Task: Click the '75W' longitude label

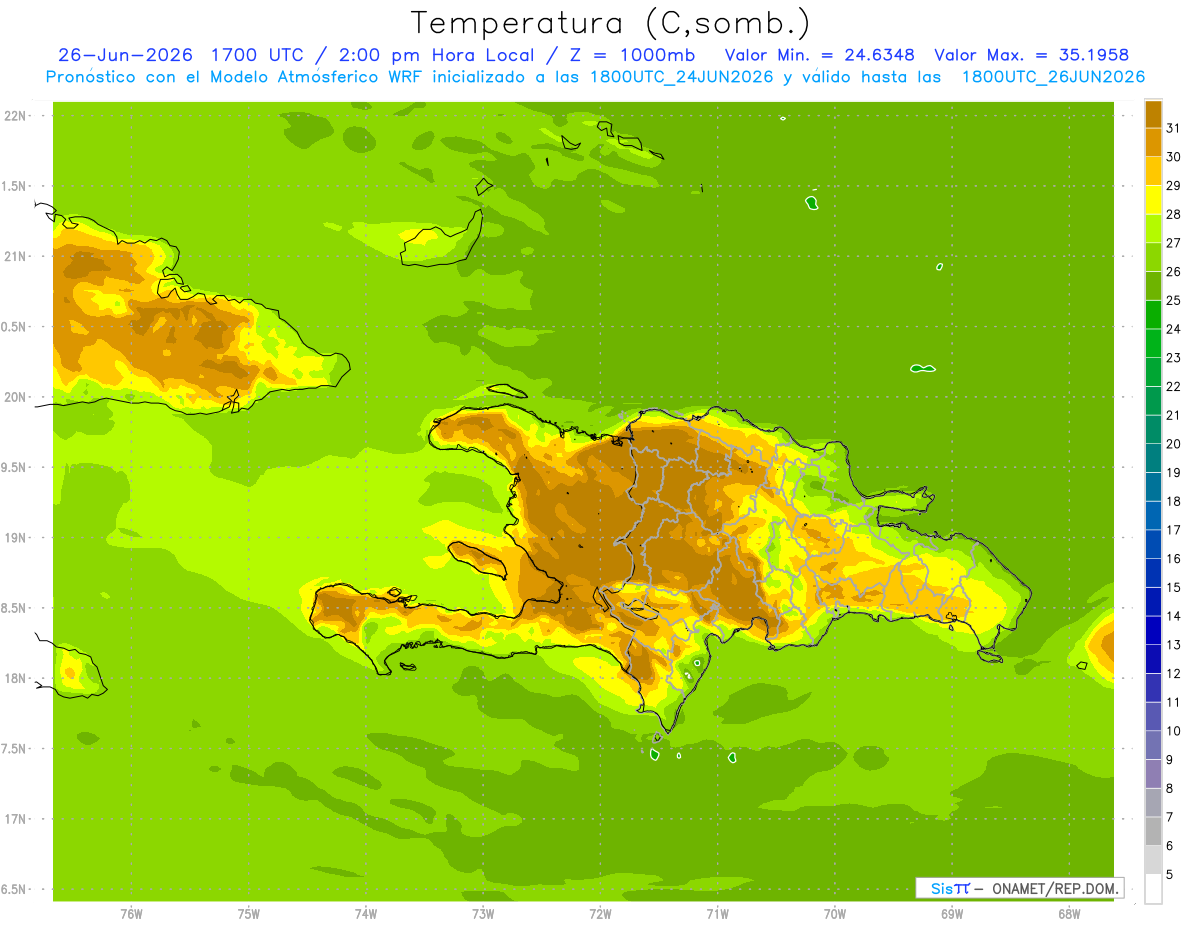Action: tap(249, 914)
